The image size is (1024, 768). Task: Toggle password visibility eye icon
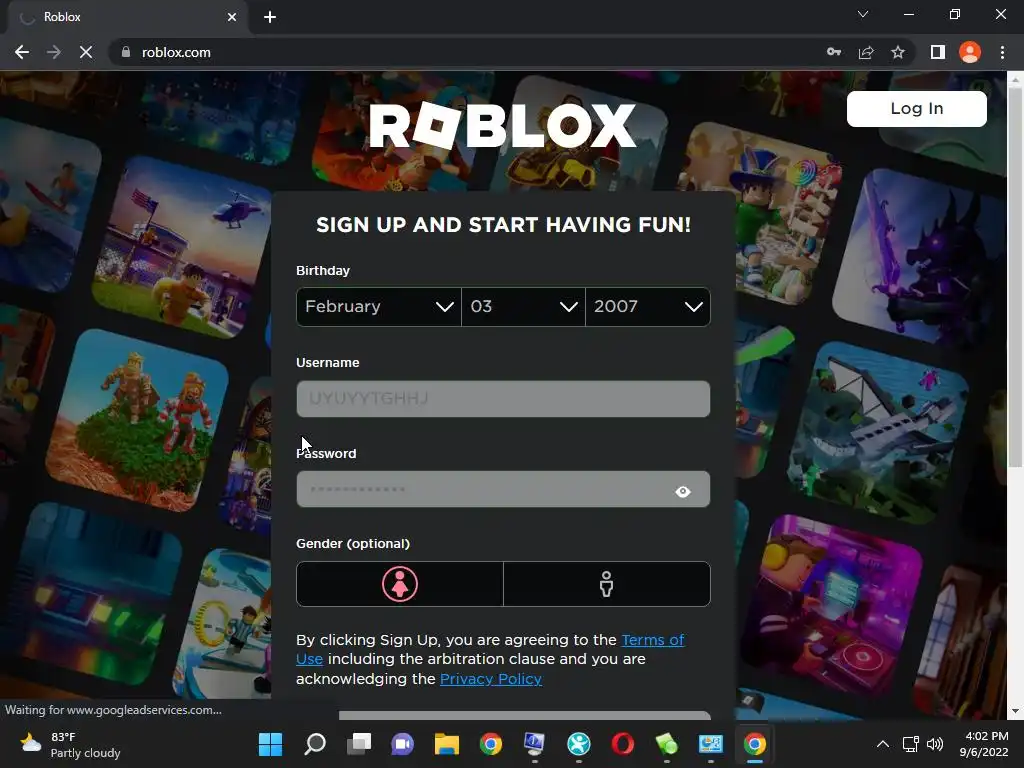[x=682, y=491]
